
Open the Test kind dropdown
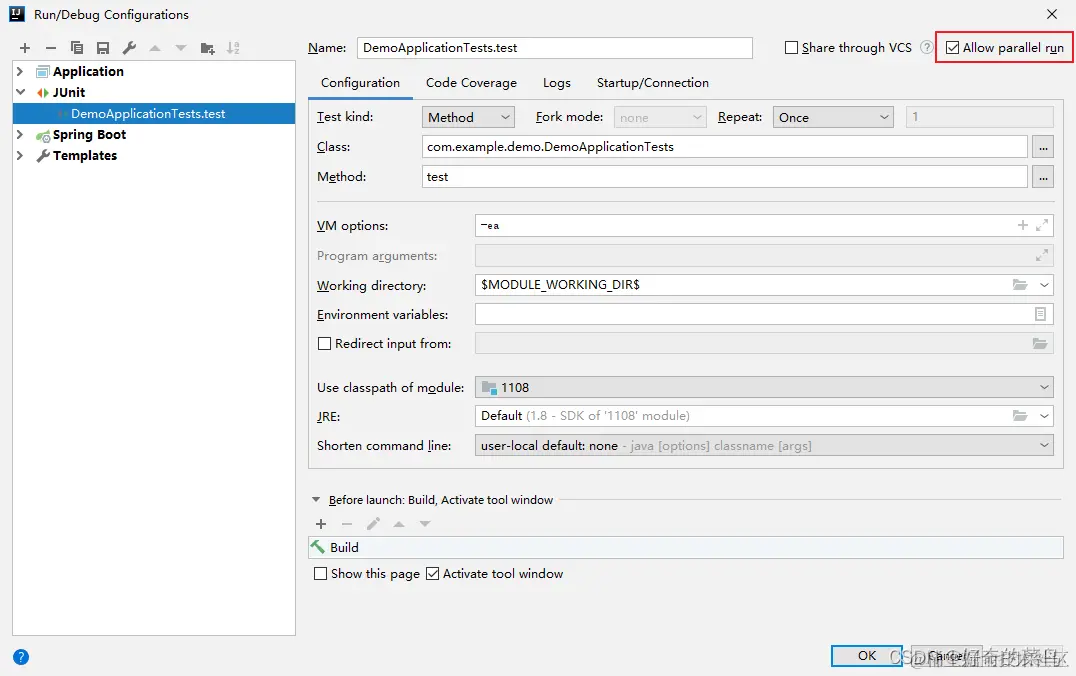click(x=468, y=117)
